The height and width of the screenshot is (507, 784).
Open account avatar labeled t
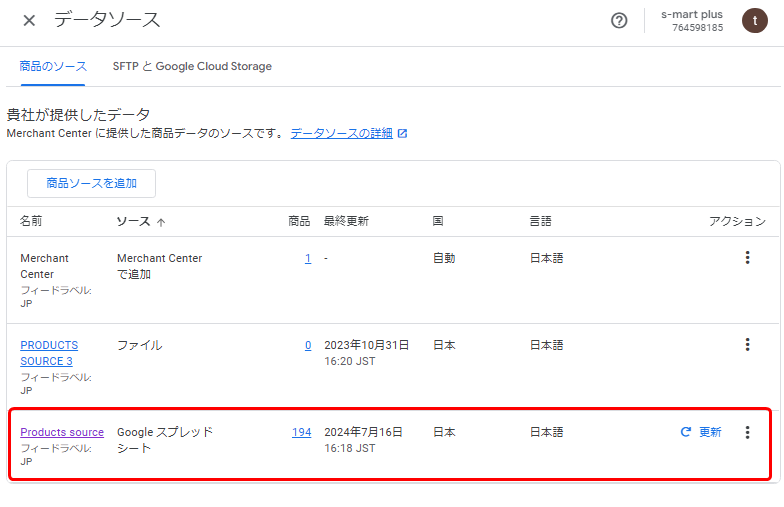pyautogui.click(x=754, y=21)
